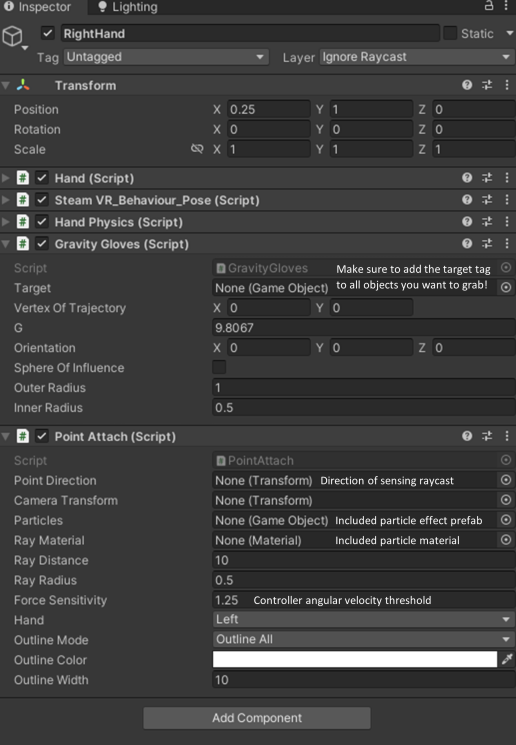Click the Add Component button
This screenshot has height=745, width=516.
257,718
